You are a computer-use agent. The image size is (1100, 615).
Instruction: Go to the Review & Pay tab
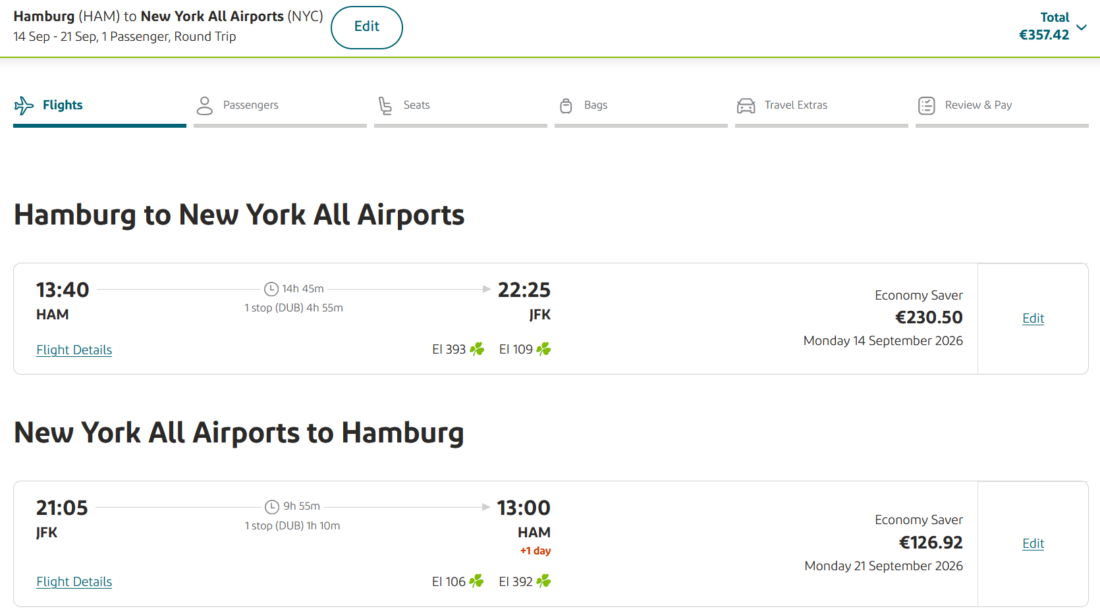coord(1002,106)
